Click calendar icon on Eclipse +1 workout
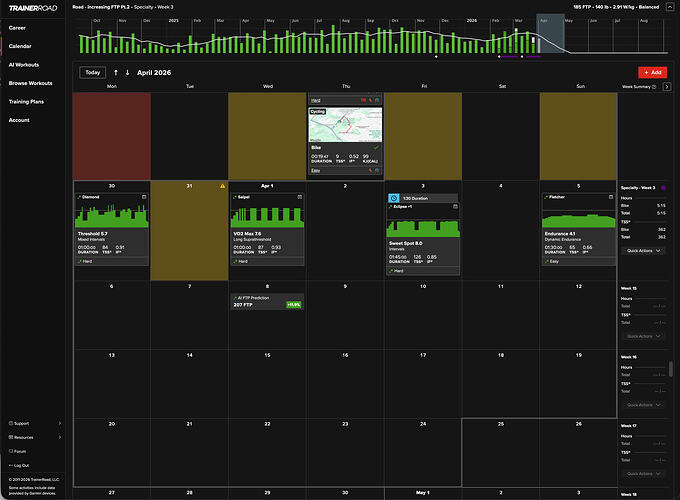The image size is (680, 500). [455, 206]
